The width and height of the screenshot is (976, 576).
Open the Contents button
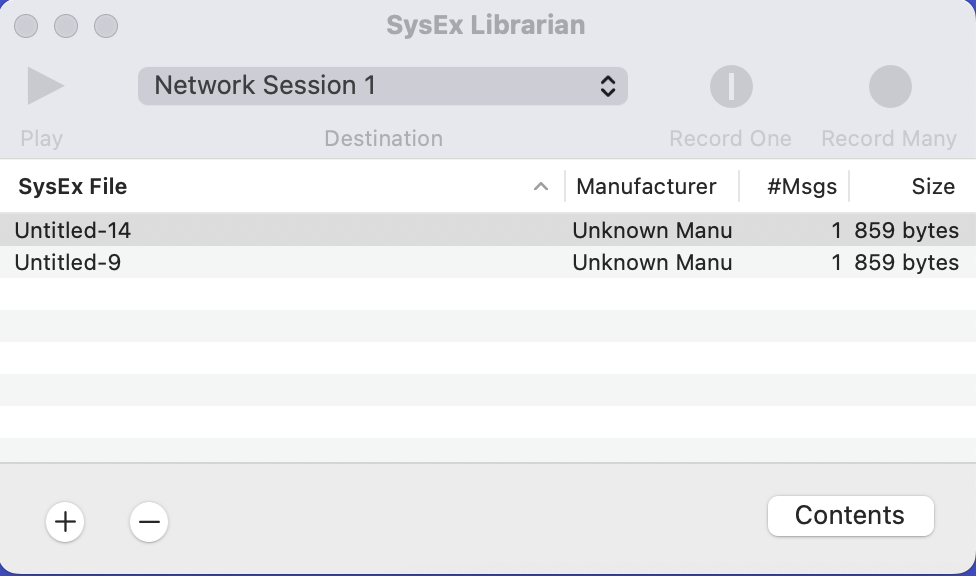tap(850, 516)
